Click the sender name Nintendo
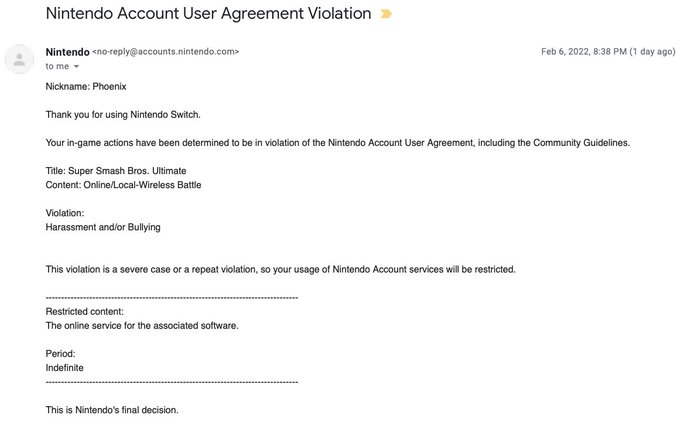This screenshot has width=680, height=422. tap(66, 51)
